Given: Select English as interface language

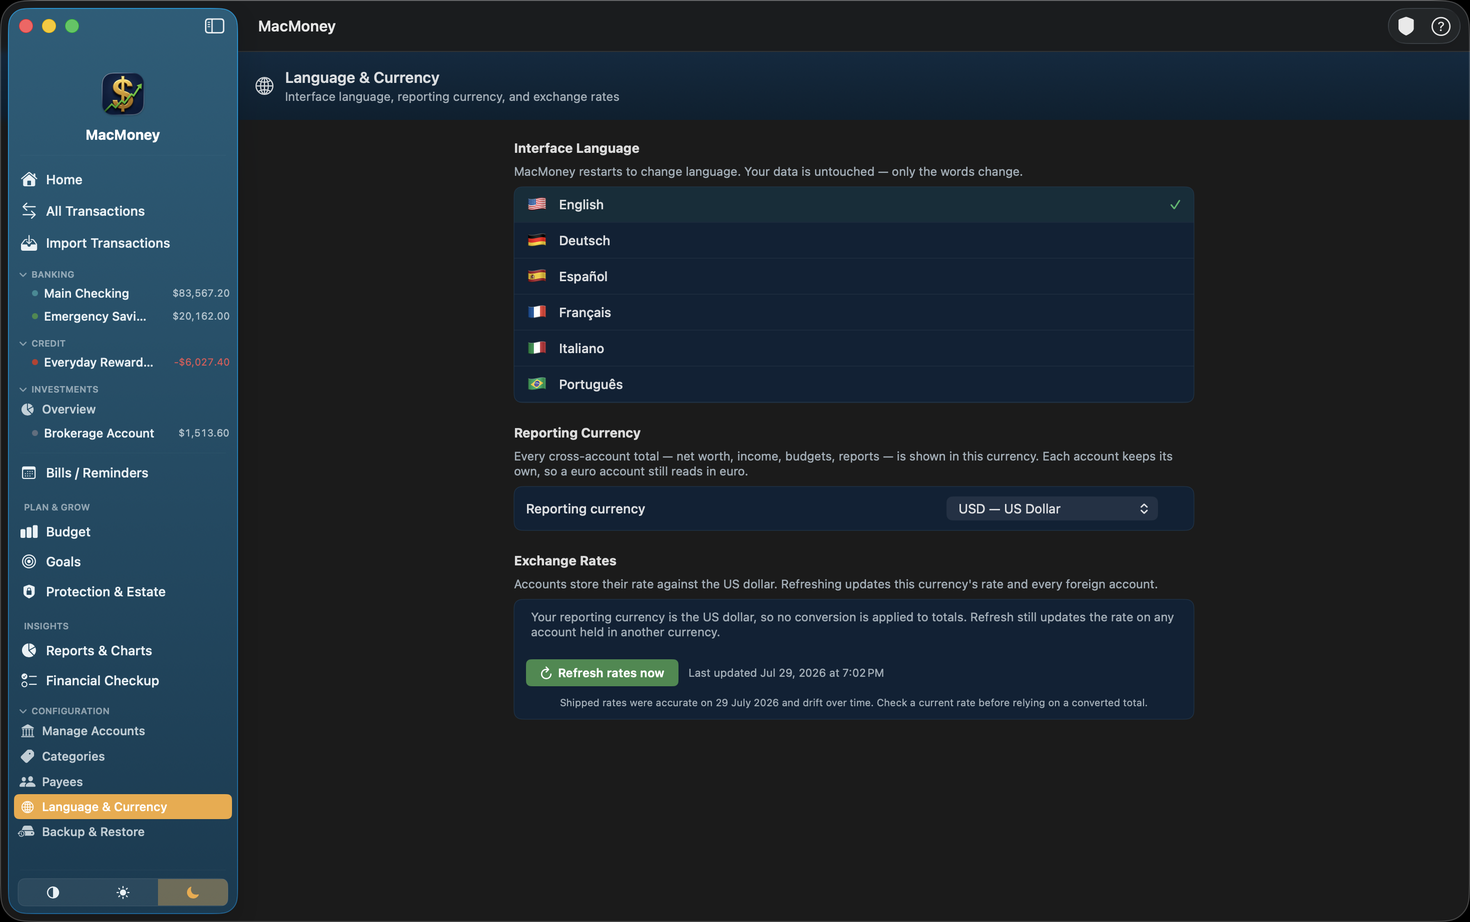Looking at the screenshot, I should pyautogui.click(x=854, y=205).
